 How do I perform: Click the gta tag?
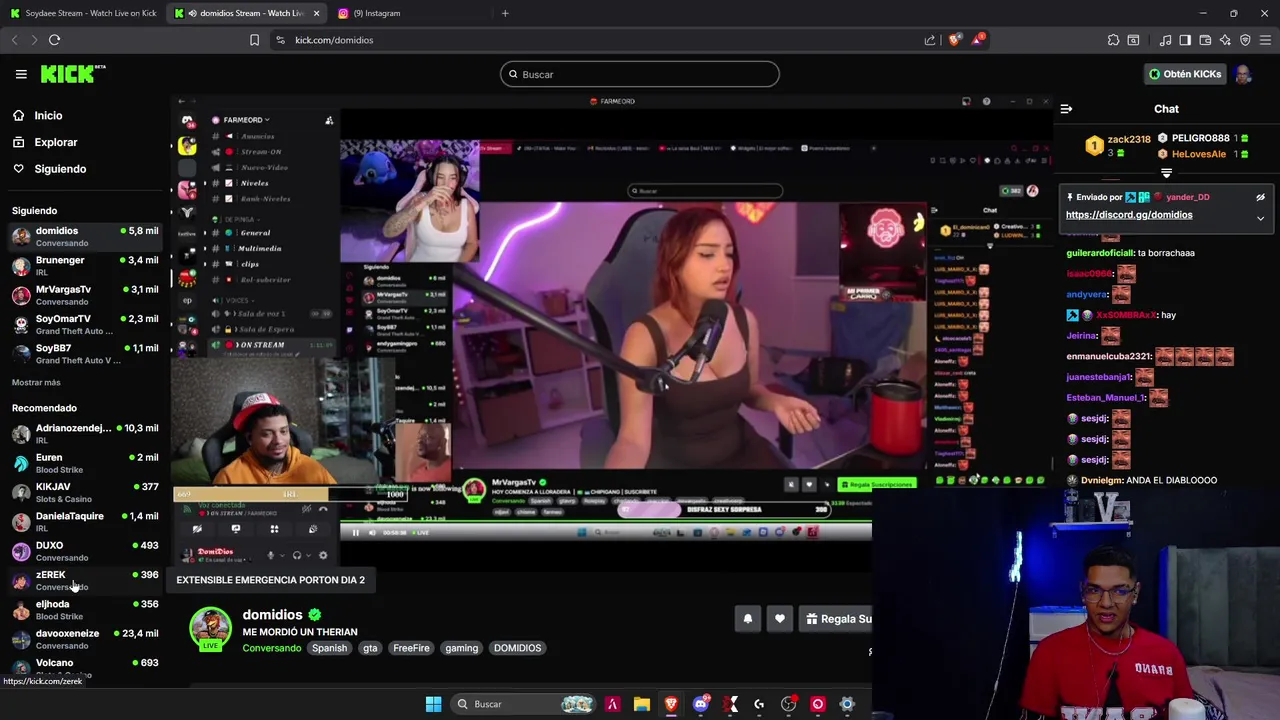(370, 648)
